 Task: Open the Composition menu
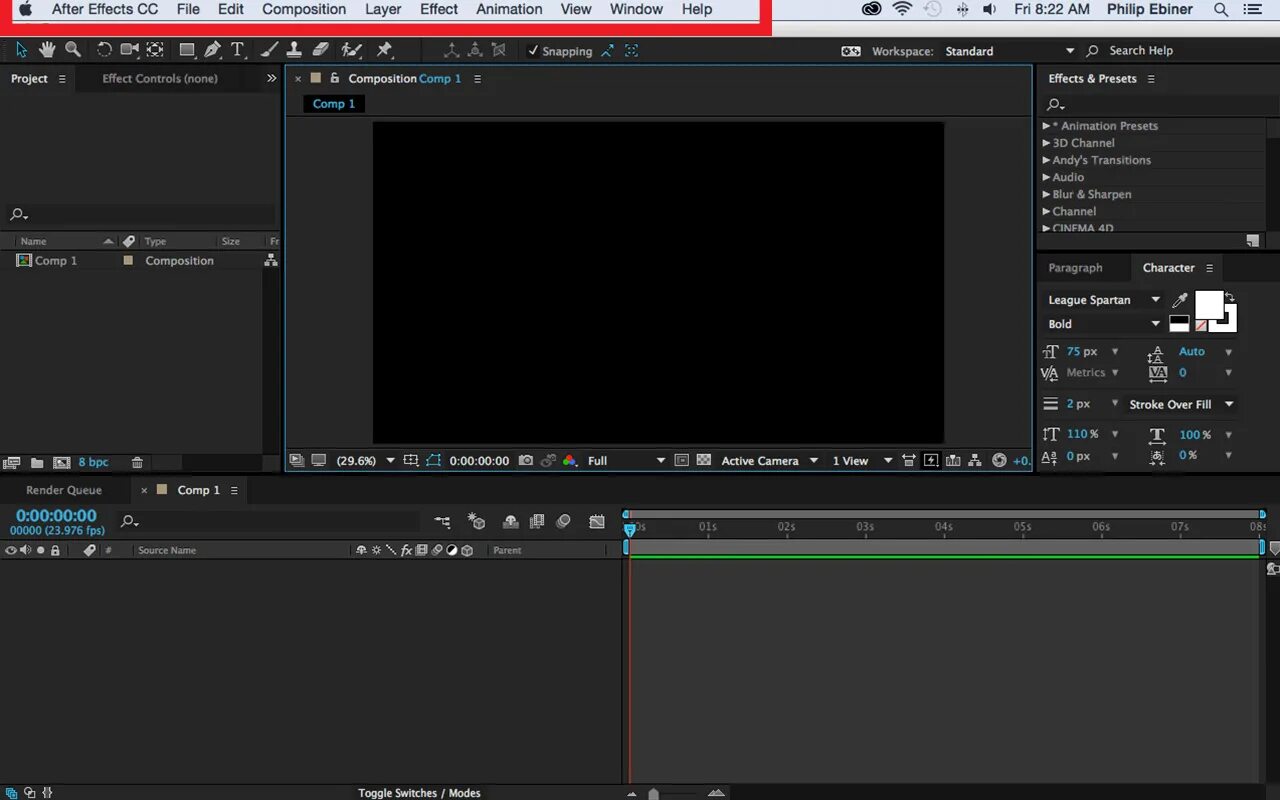coord(304,9)
